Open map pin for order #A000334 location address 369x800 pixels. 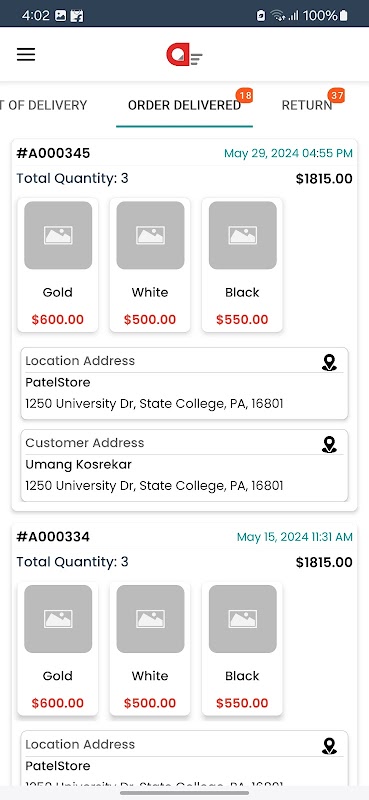coord(330,746)
